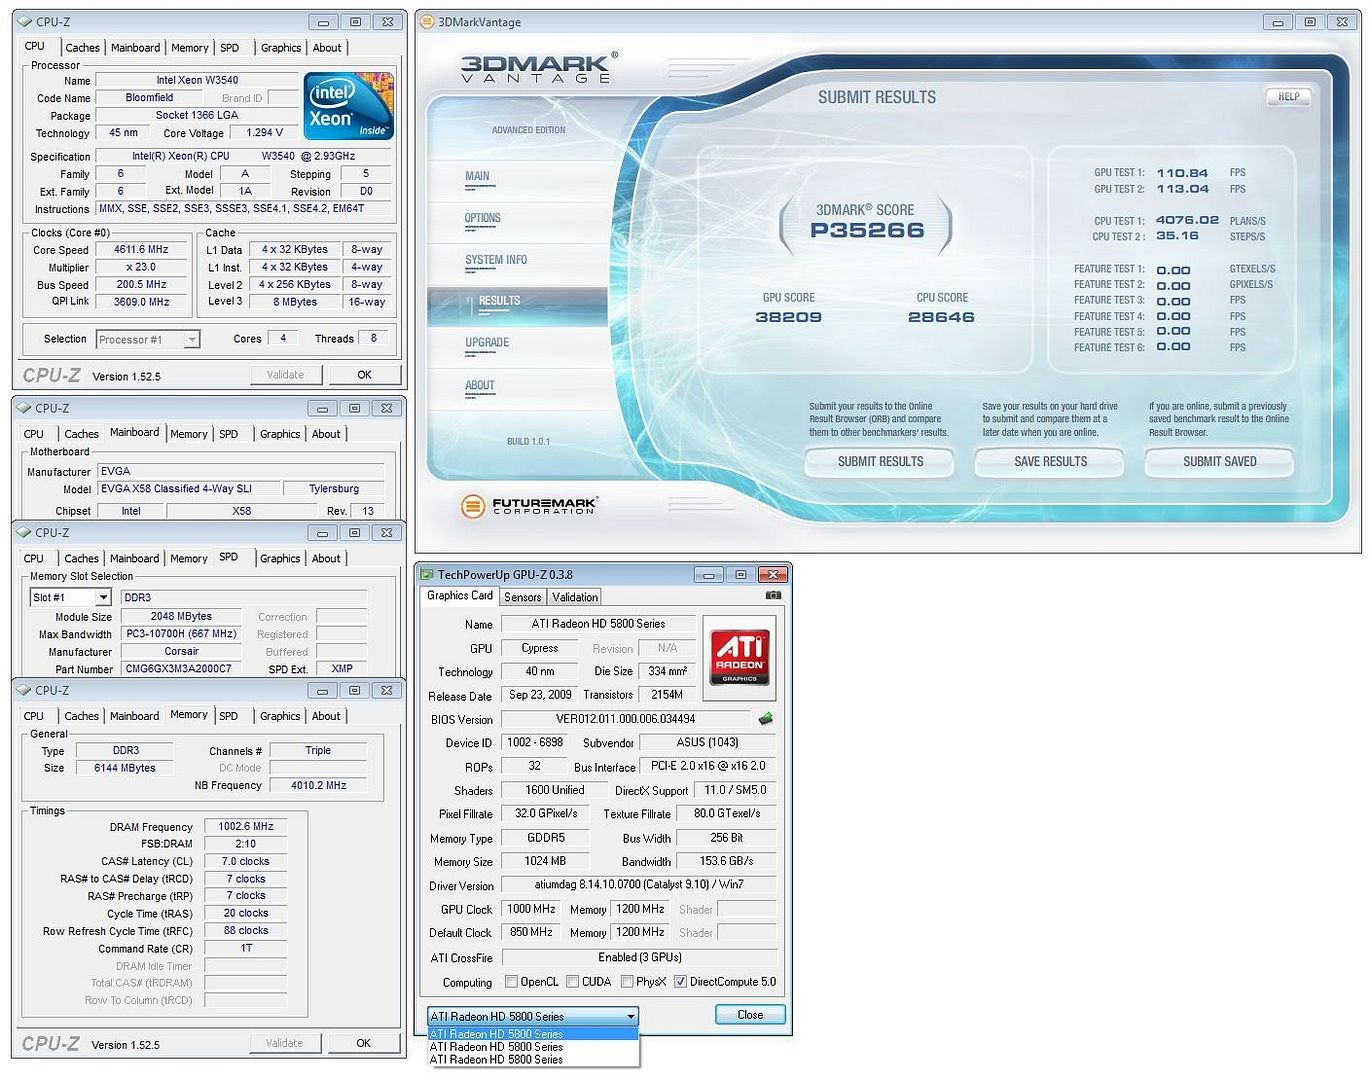Click the GPU field 'Cypress'

click(540, 648)
